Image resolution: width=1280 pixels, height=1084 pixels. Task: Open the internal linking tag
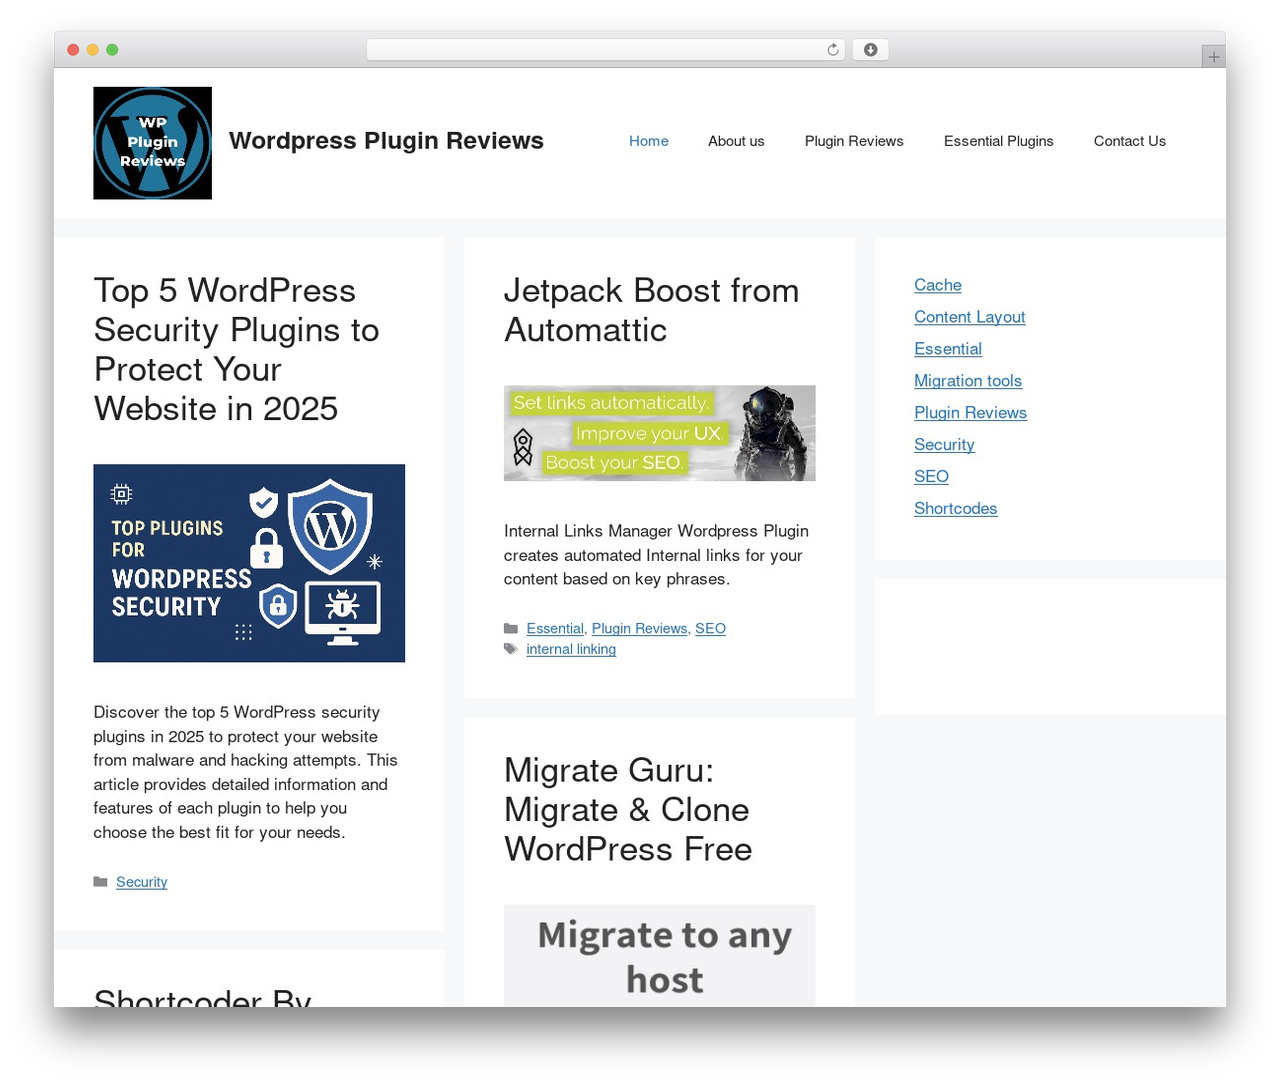tap(571, 650)
